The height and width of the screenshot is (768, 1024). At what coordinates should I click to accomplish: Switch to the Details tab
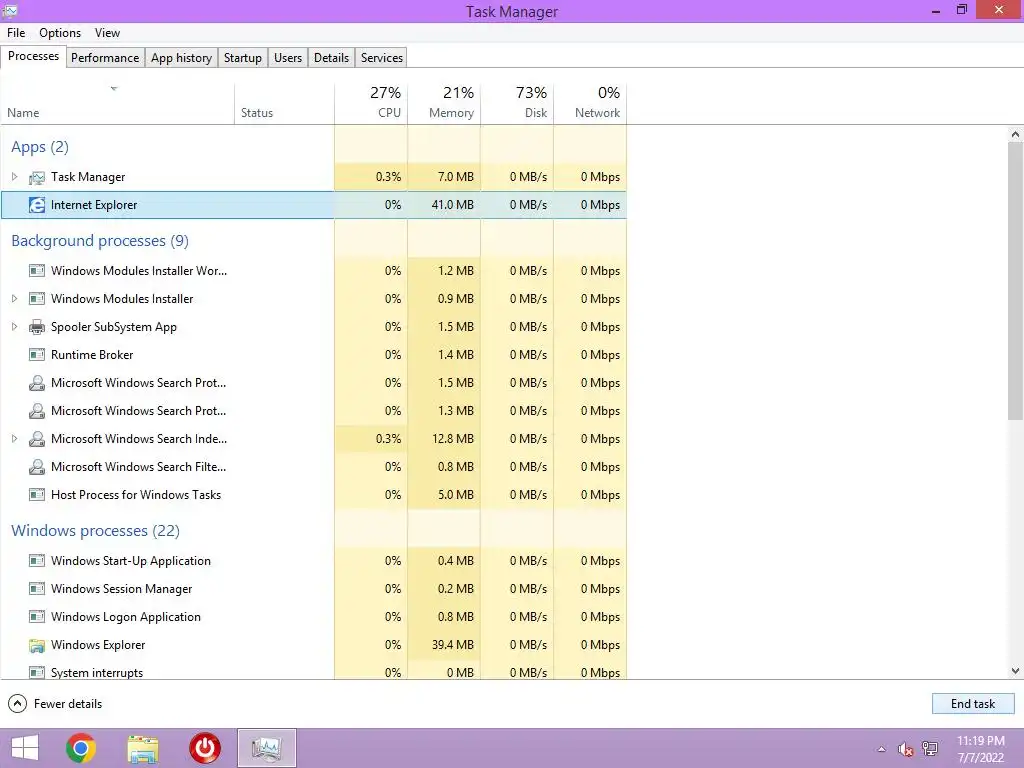[x=331, y=57]
